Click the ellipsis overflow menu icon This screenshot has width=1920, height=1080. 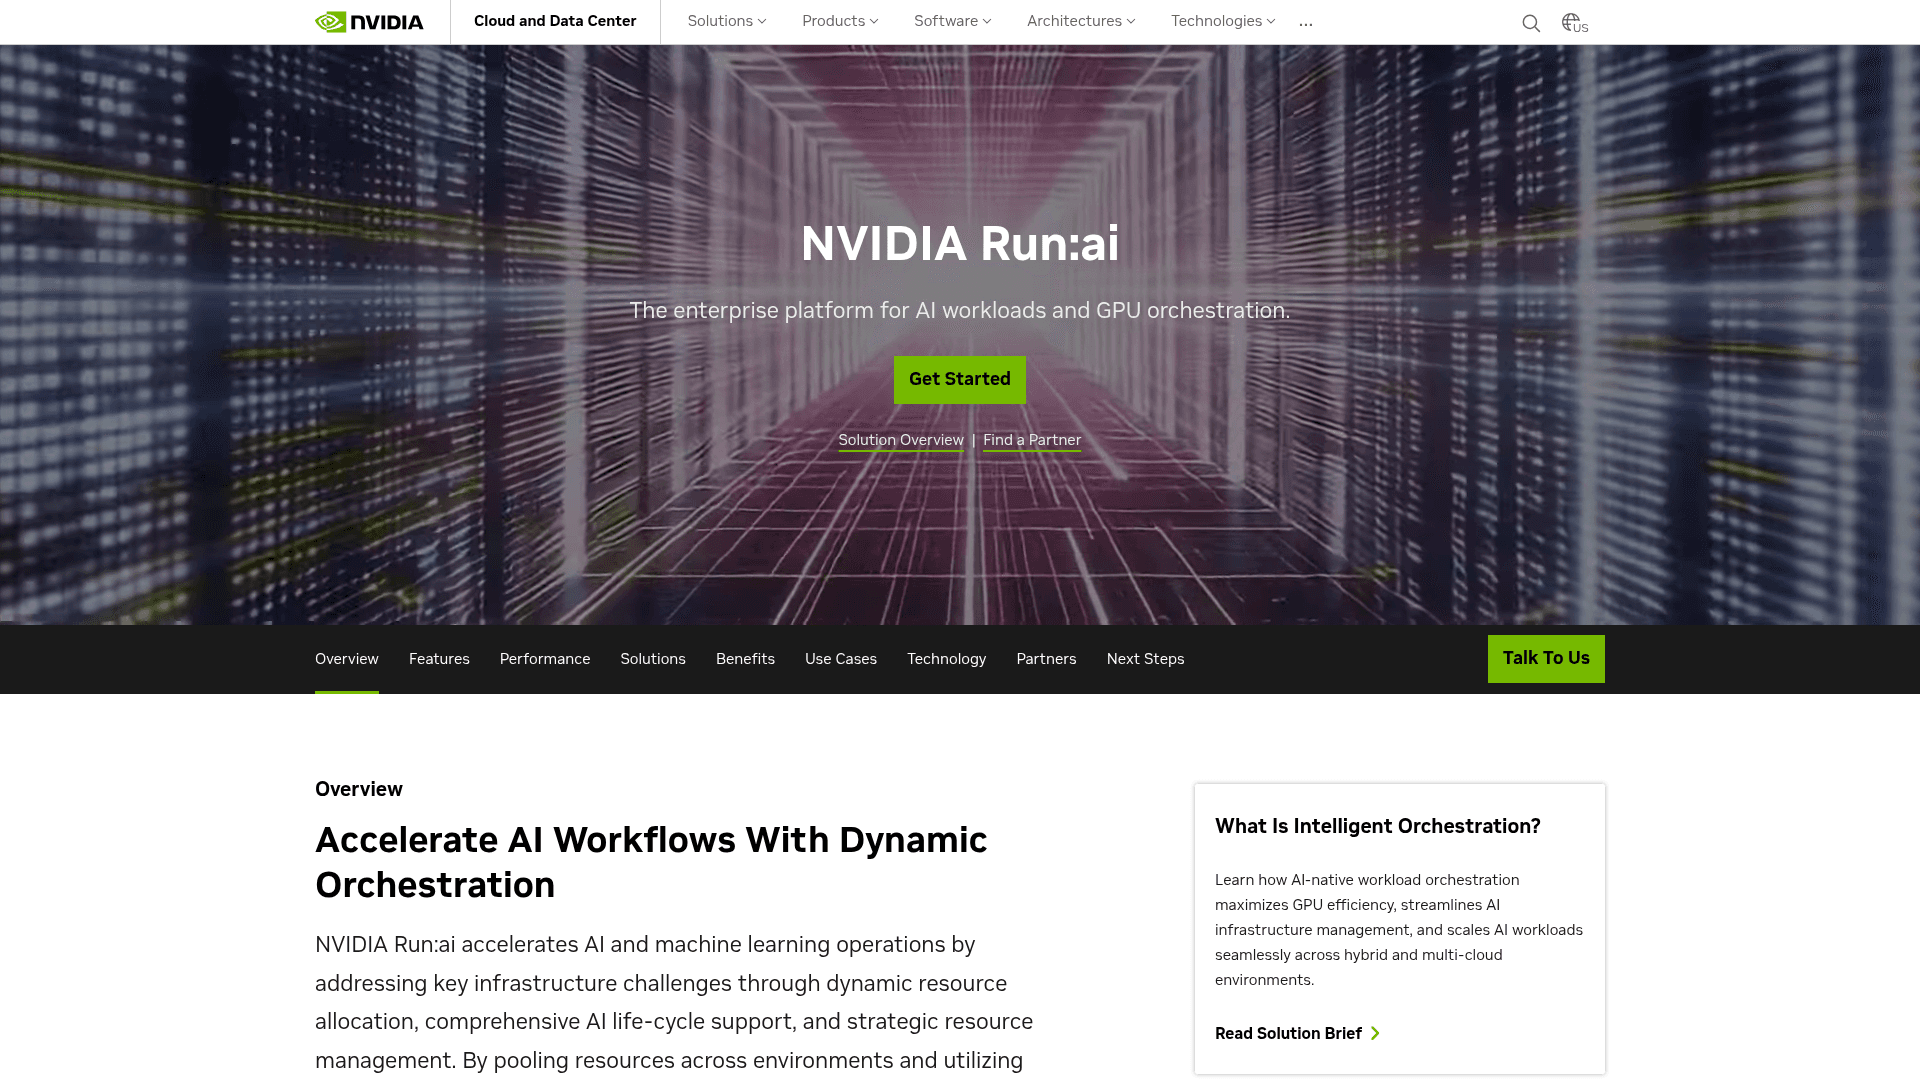[1306, 22]
